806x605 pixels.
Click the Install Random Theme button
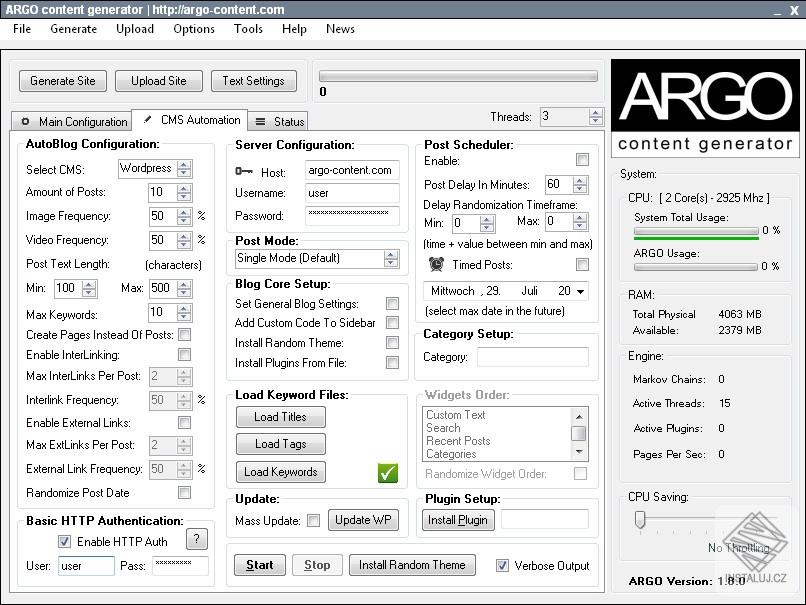point(412,565)
